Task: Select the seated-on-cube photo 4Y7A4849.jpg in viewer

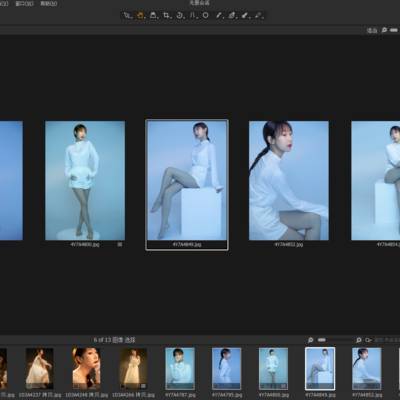Action: (x=187, y=180)
